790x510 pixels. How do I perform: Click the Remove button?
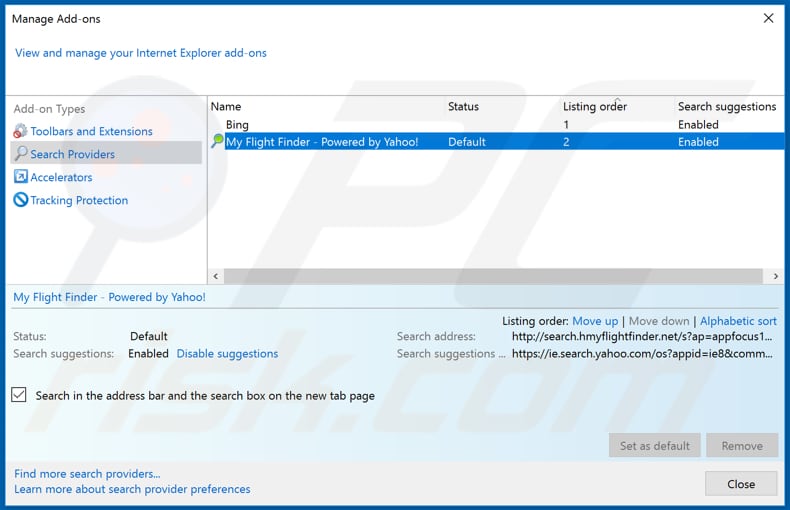click(742, 445)
